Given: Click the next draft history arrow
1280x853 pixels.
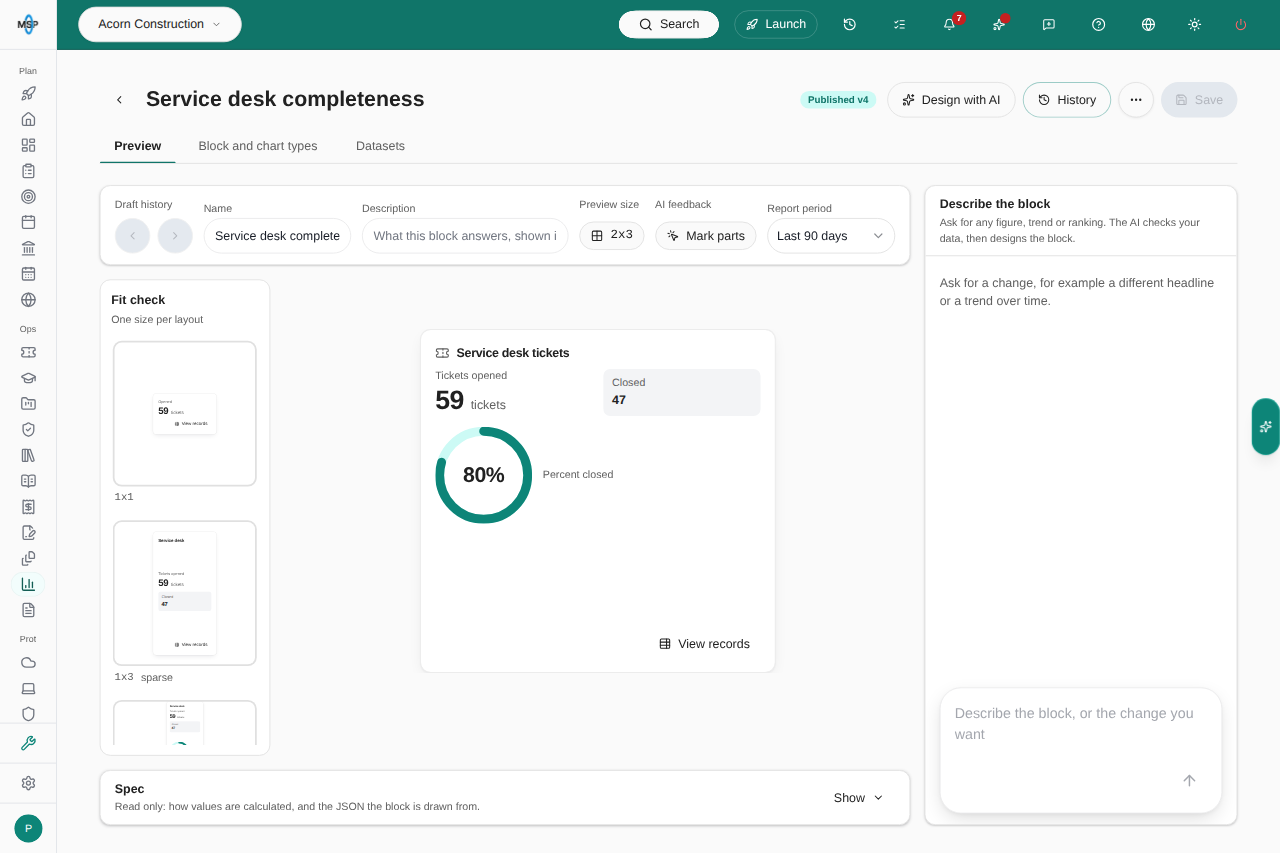Looking at the screenshot, I should point(175,235).
